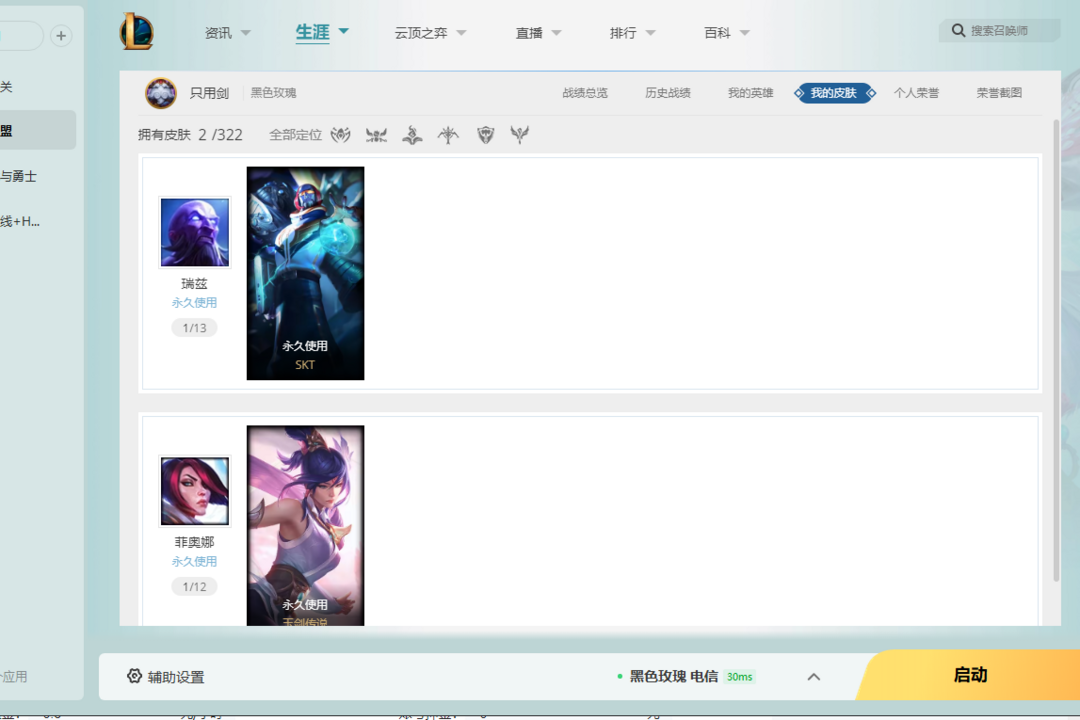The height and width of the screenshot is (720, 1080).
Task: Open 辅助设置 gear icon
Action: coord(134,676)
